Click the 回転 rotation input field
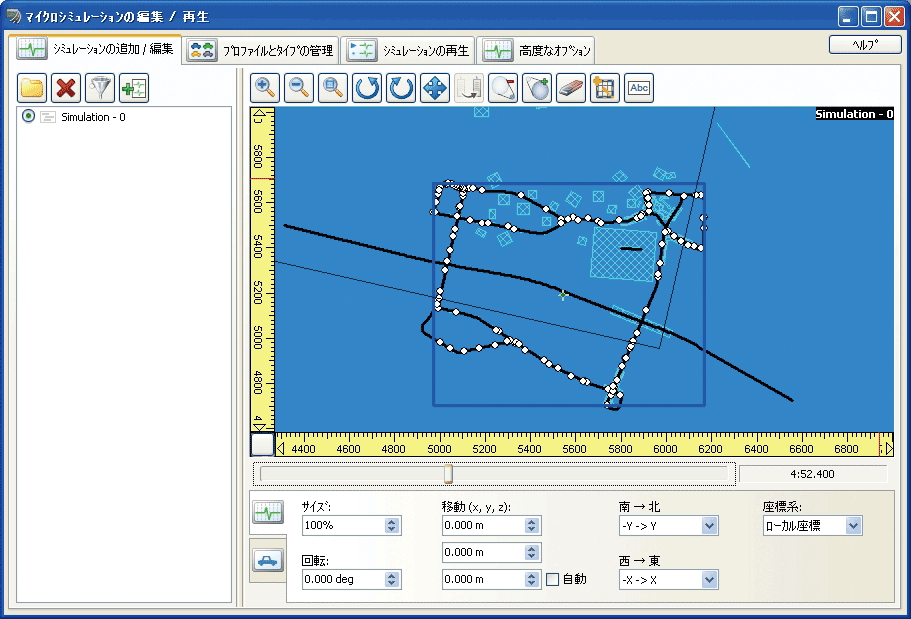This screenshot has height=619, width=911. click(x=341, y=579)
